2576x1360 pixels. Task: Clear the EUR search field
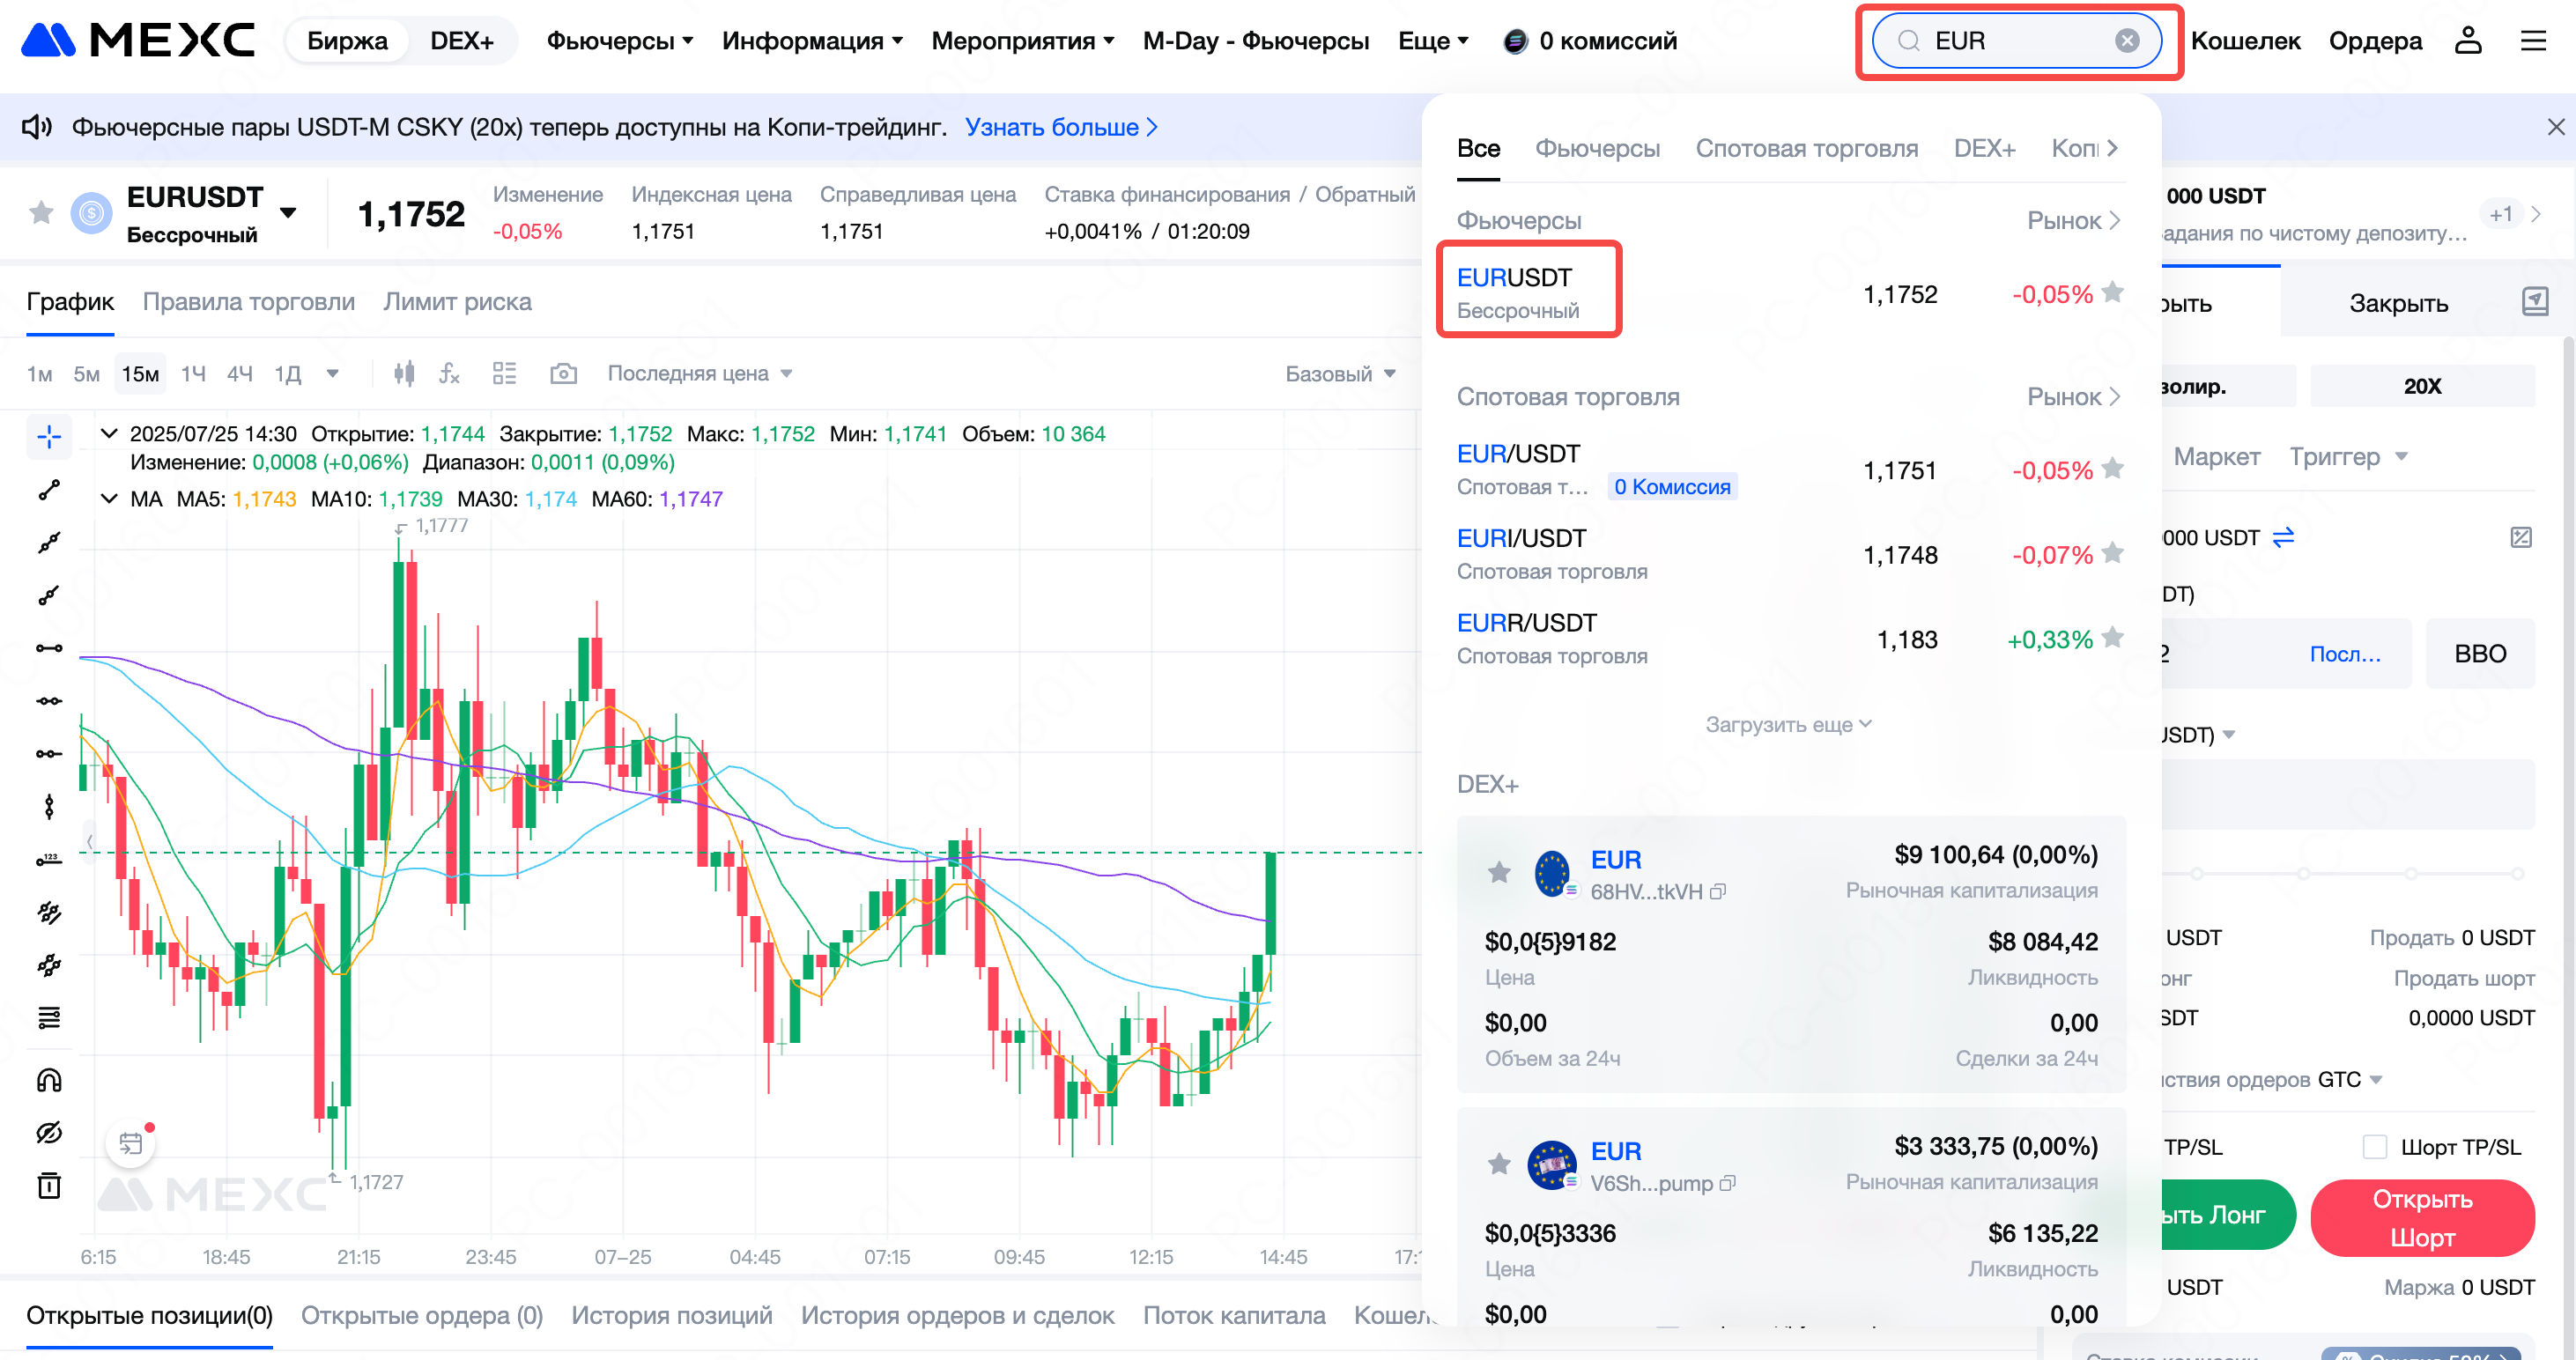click(2127, 40)
